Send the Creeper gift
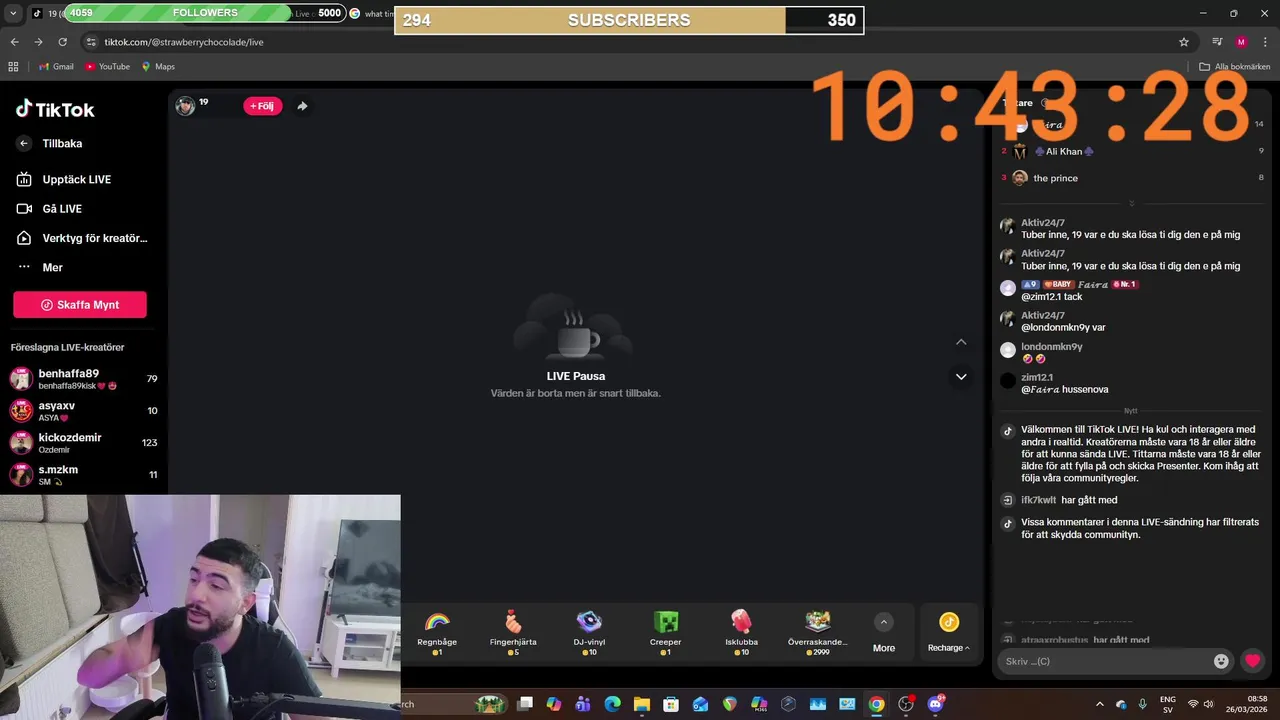 tap(665, 633)
